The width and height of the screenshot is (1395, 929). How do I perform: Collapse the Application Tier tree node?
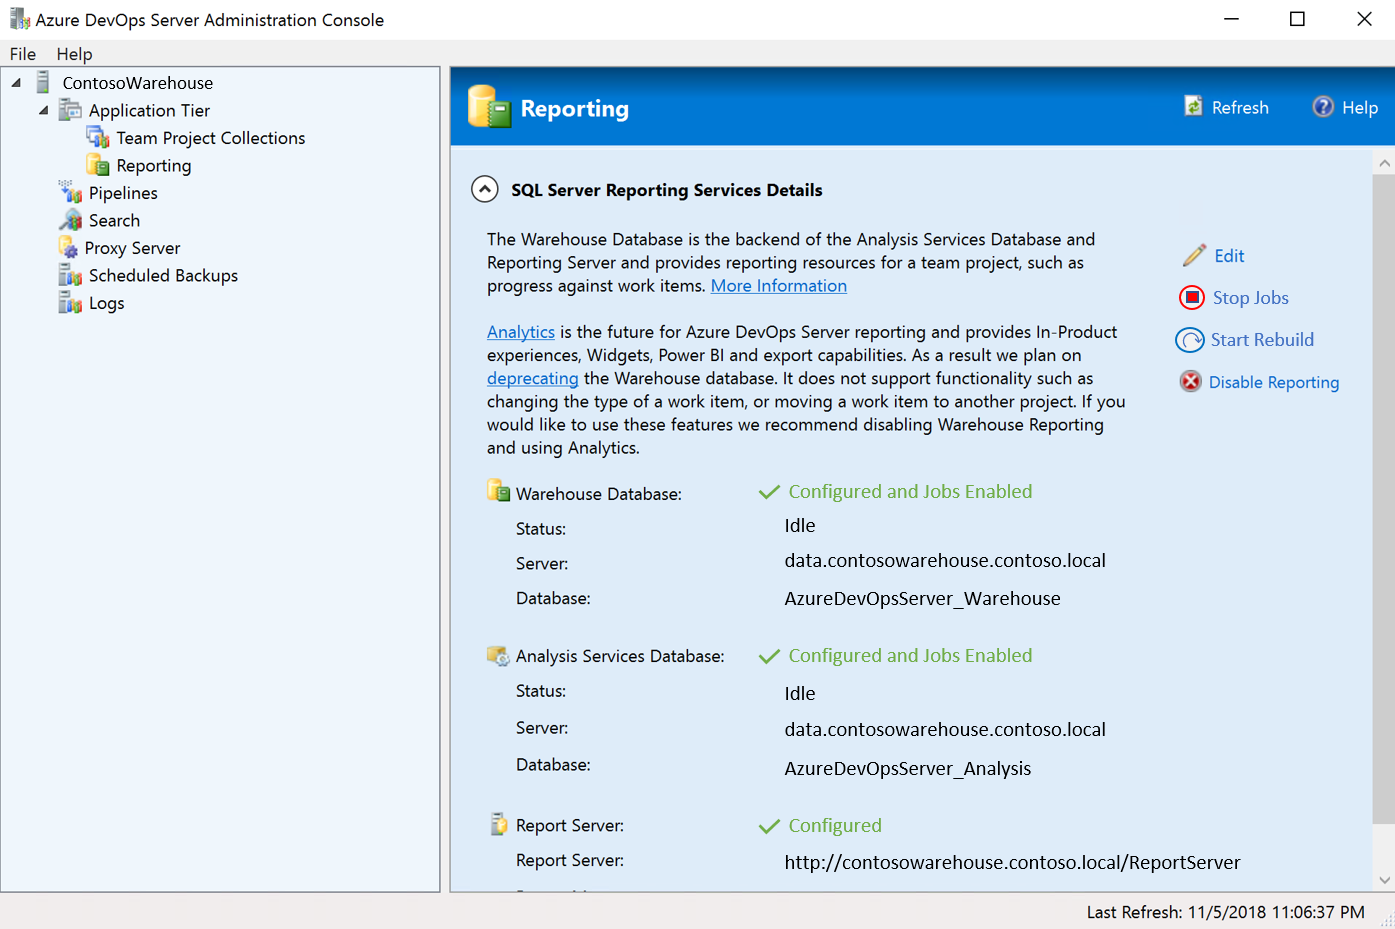(x=43, y=110)
